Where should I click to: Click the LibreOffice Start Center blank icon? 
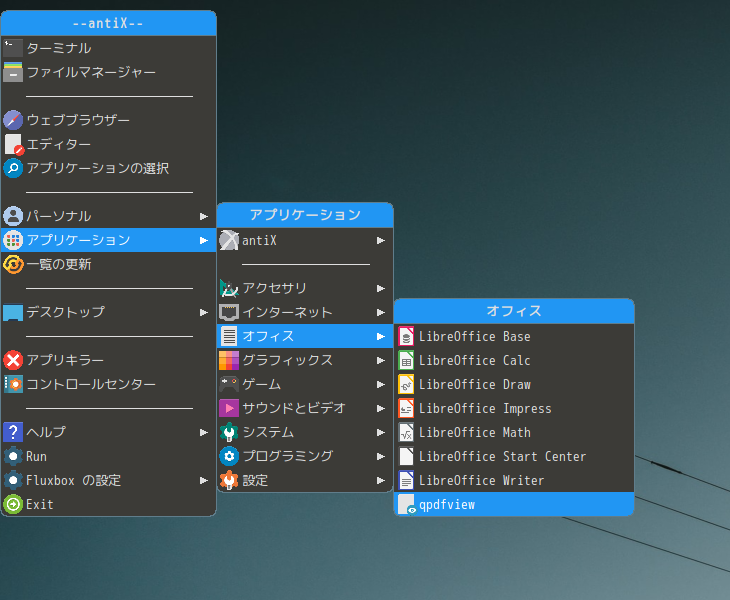pyautogui.click(x=406, y=456)
